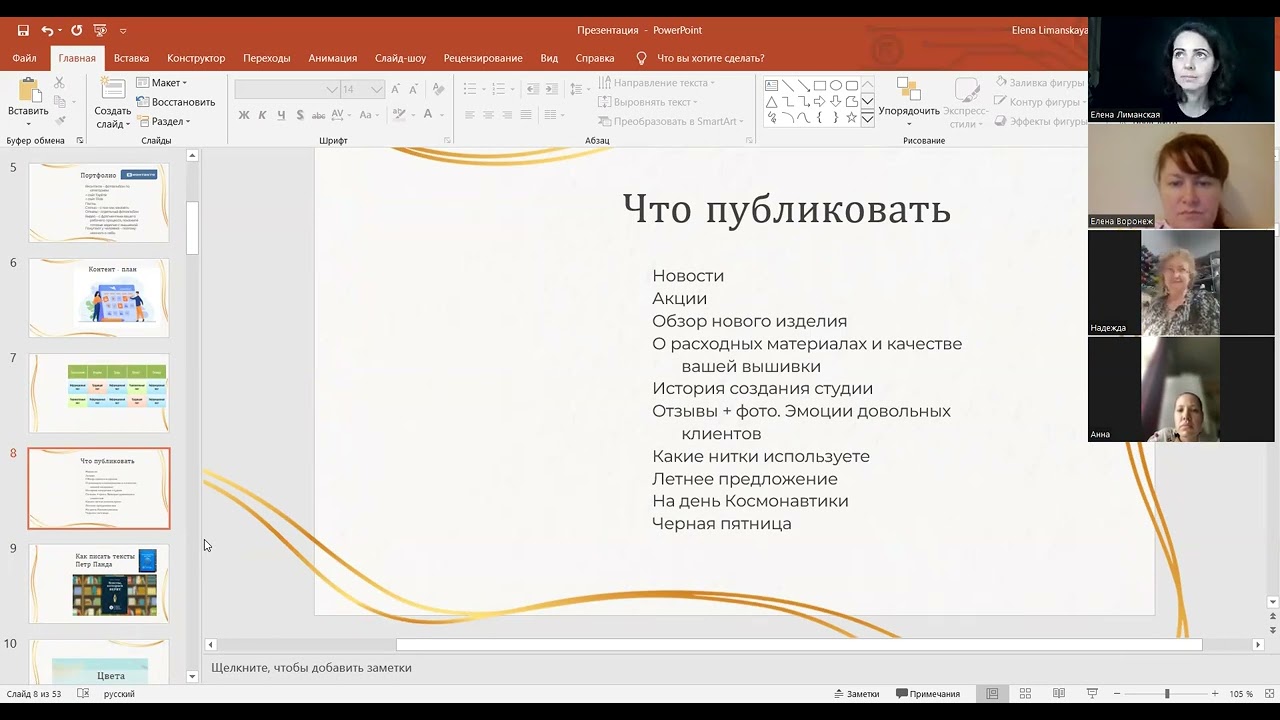Open spell check icon in status bar
The width and height of the screenshot is (1280, 720).
(83, 693)
